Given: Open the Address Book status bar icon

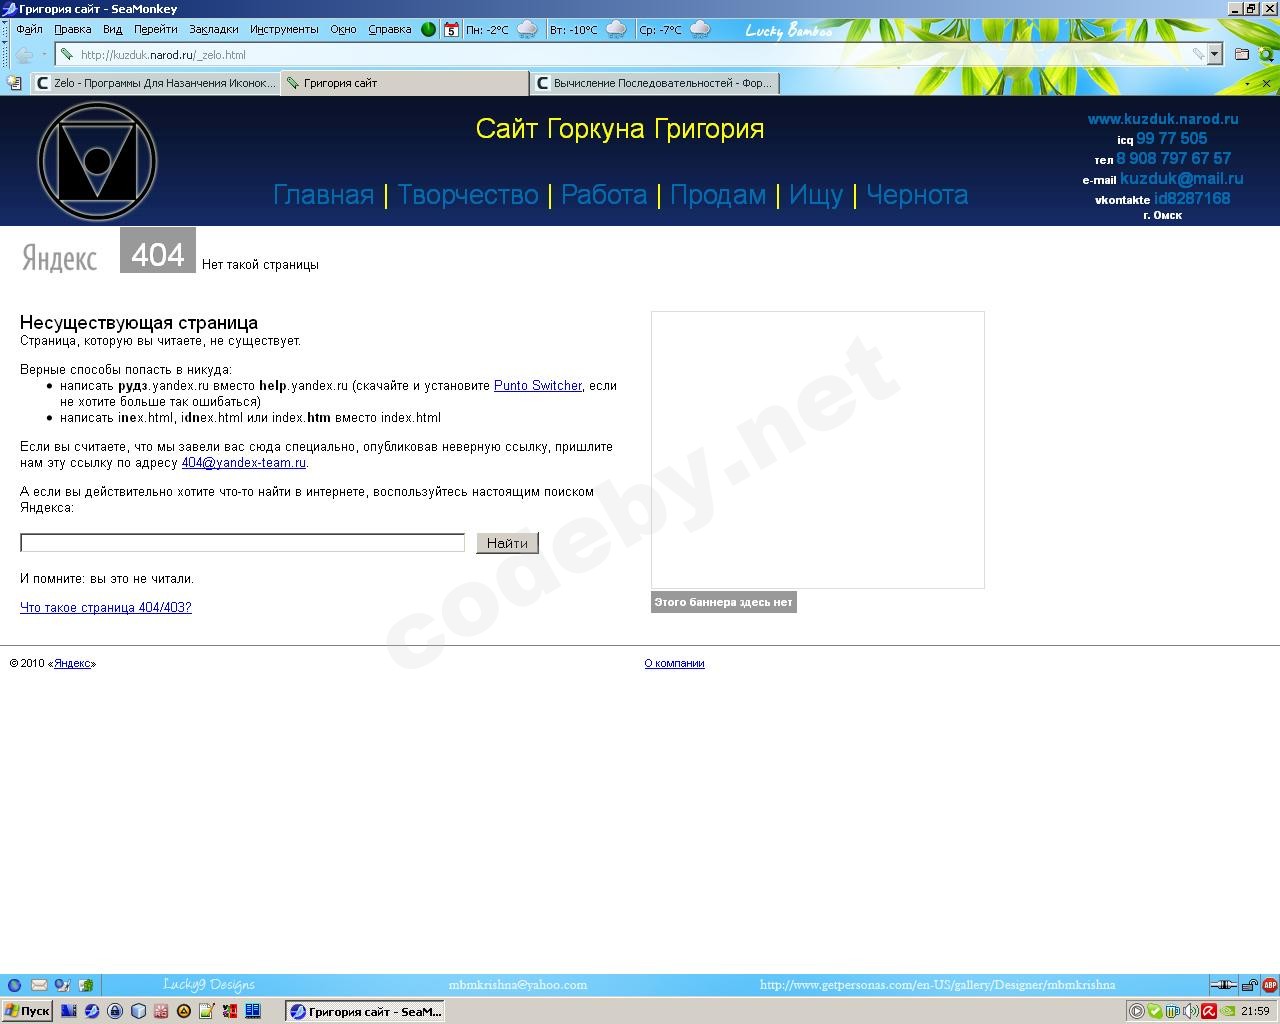Looking at the screenshot, I should pyautogui.click(x=86, y=985).
